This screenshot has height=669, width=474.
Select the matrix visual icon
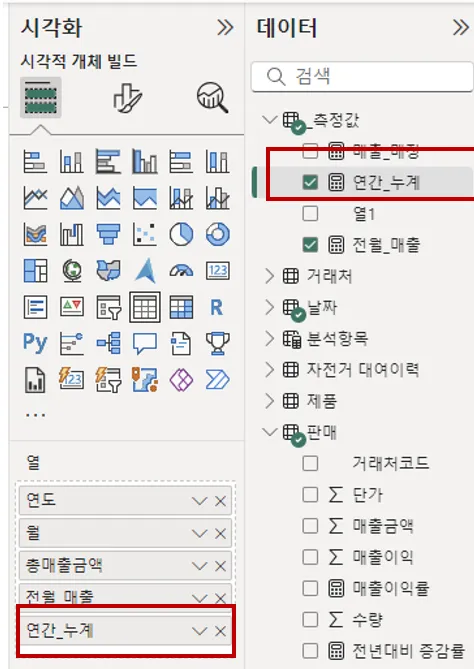click(181, 307)
